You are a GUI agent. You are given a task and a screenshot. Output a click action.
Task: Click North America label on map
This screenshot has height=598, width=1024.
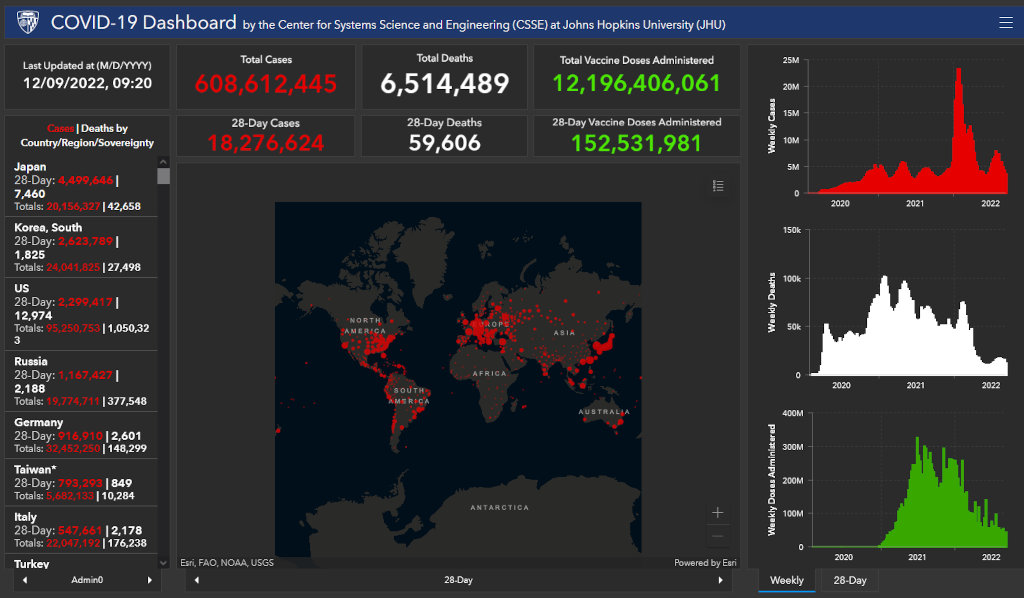click(x=366, y=326)
